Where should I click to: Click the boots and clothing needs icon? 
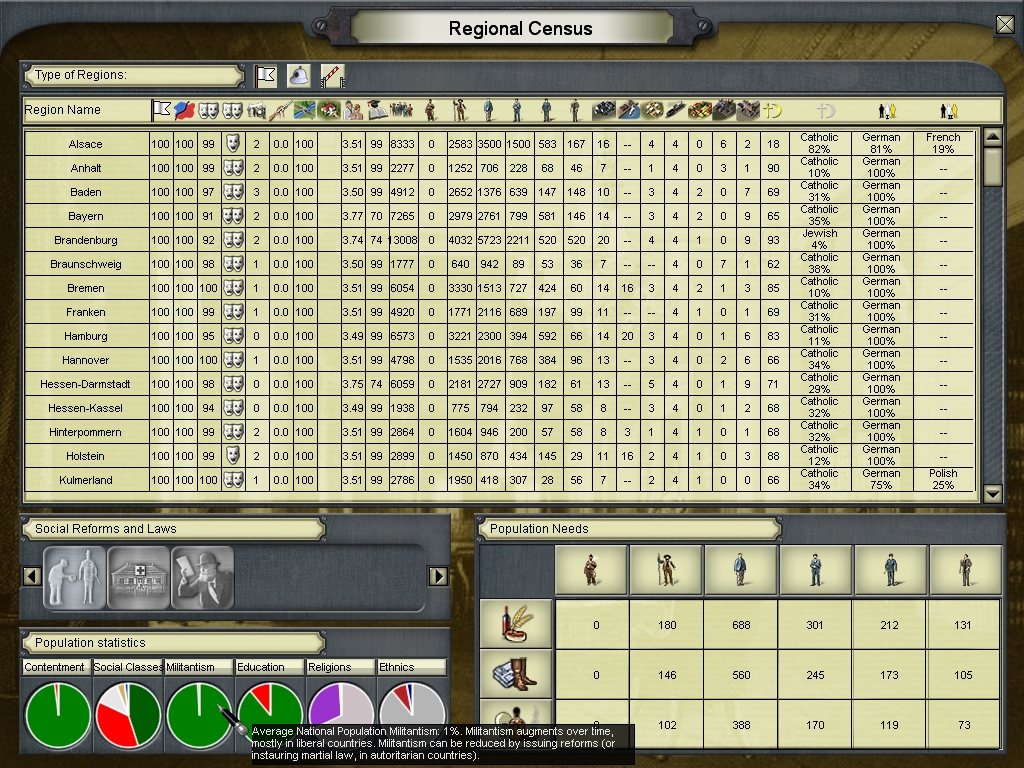point(516,675)
